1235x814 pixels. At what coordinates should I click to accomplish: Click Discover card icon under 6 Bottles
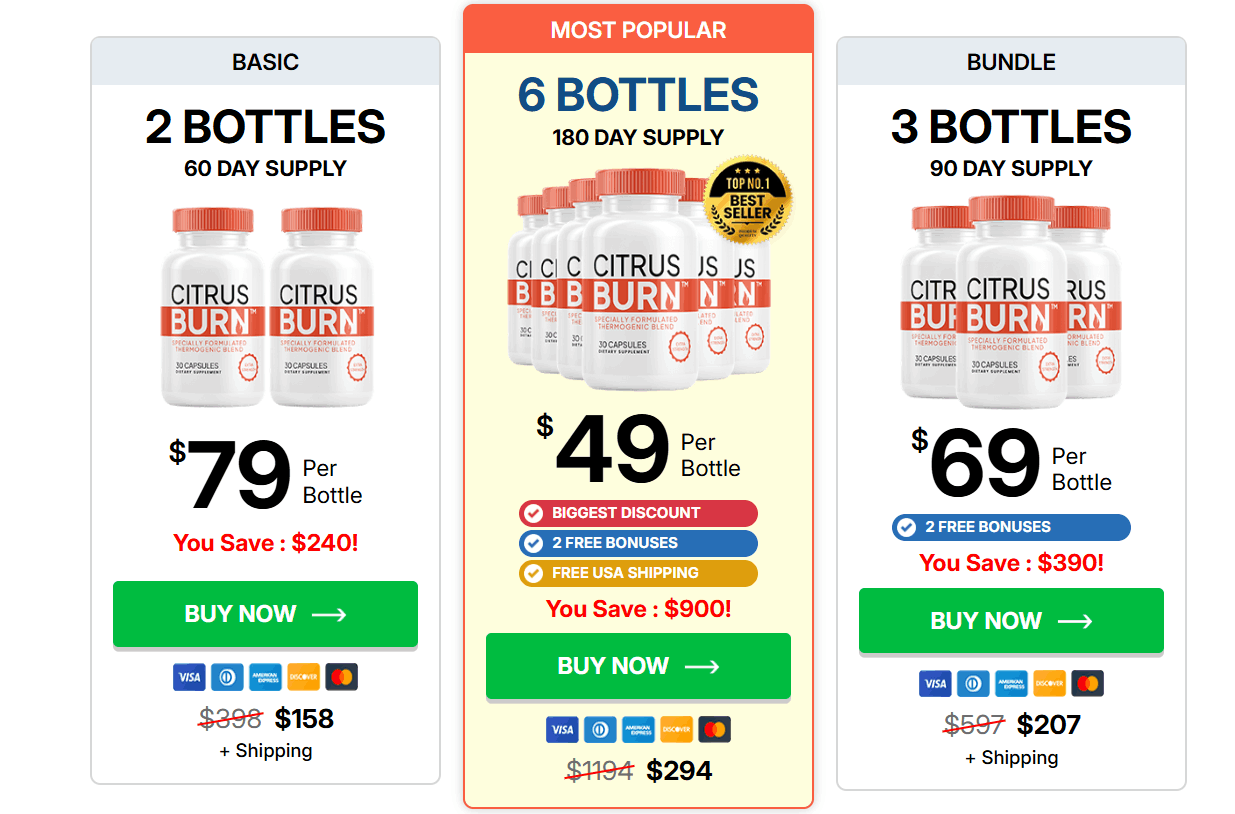(x=676, y=729)
